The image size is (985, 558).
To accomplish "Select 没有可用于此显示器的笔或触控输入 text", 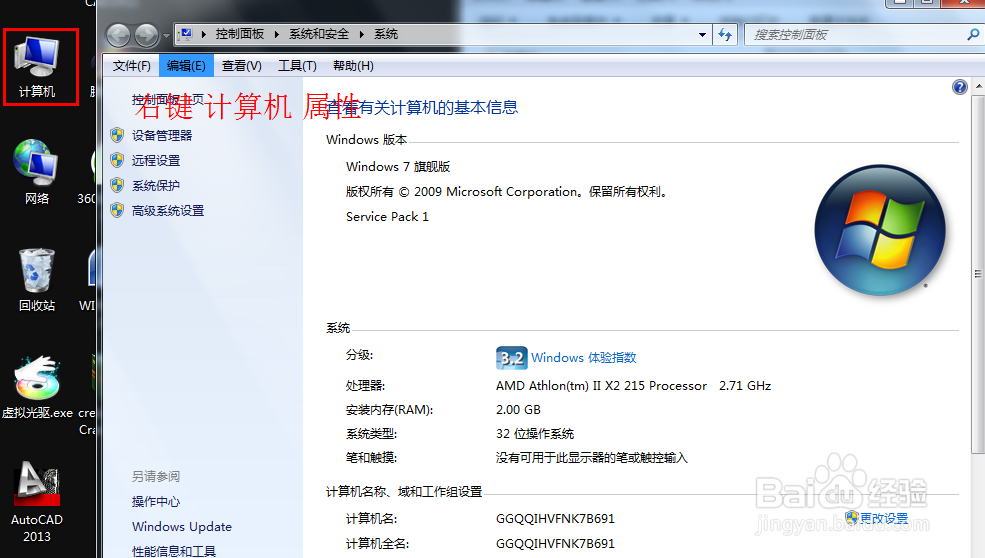I will coord(592,457).
